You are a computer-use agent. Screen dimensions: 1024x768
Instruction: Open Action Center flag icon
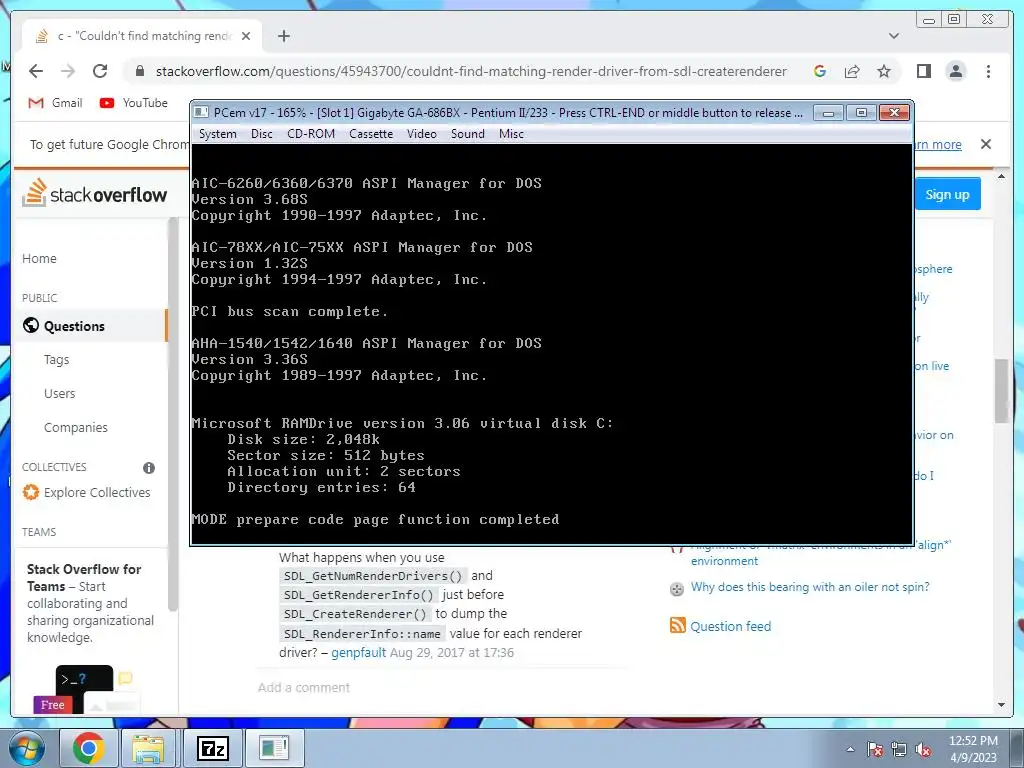pyautogui.click(x=875, y=749)
